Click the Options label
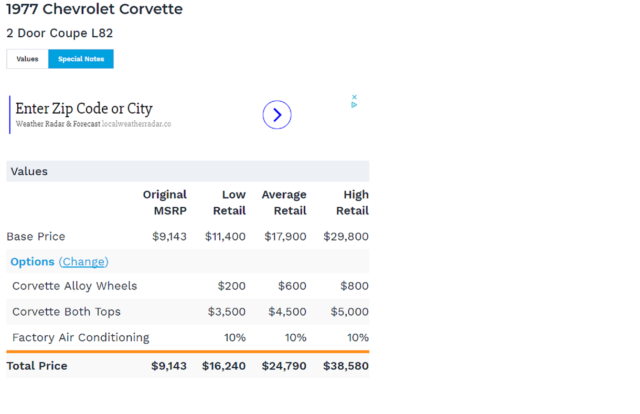 tap(32, 262)
